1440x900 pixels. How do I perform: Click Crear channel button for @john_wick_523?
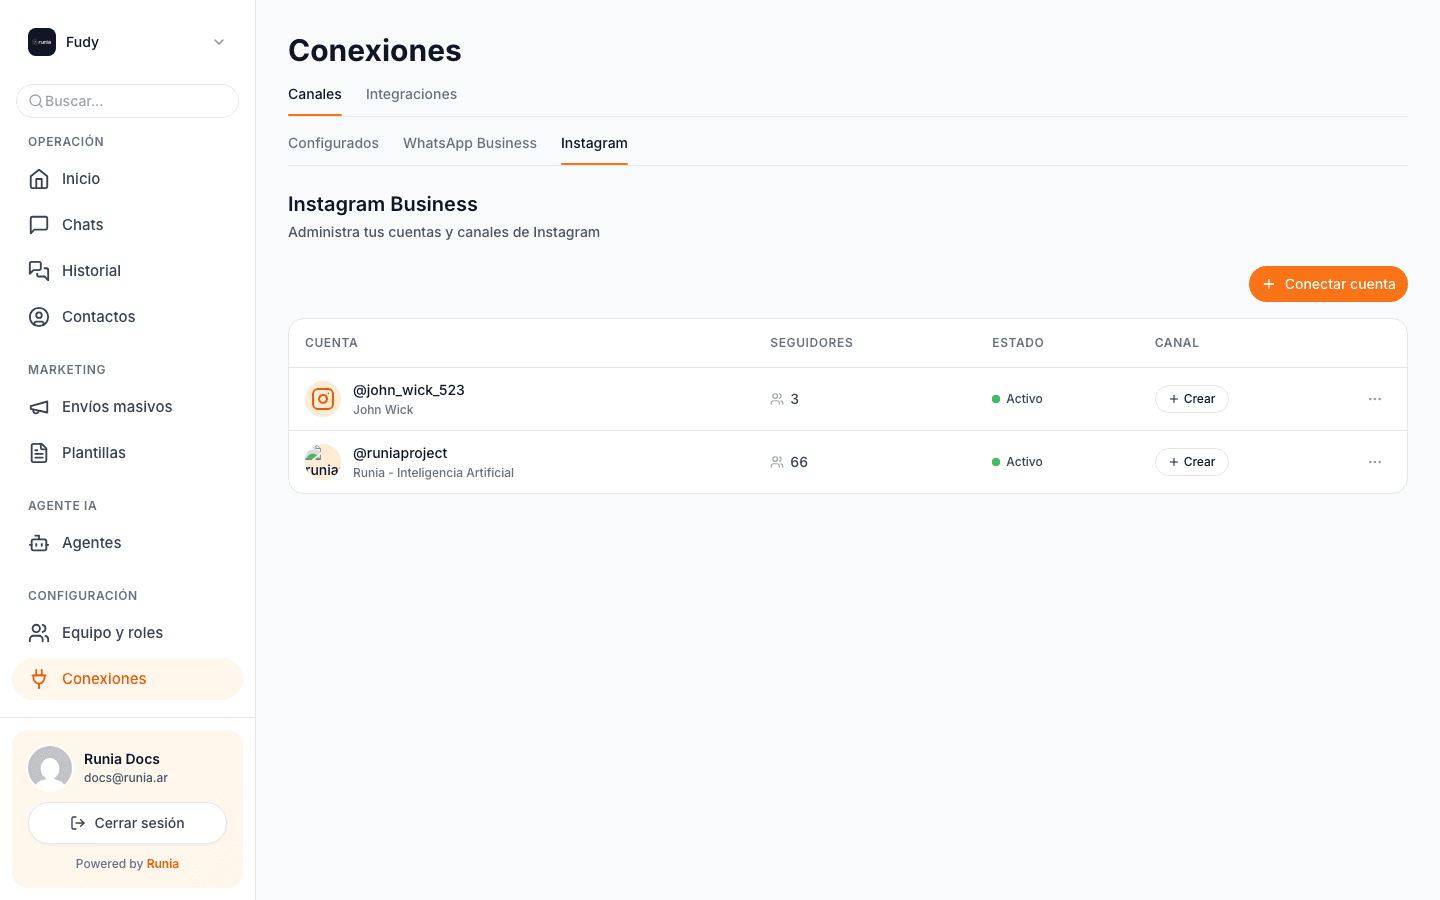(x=1192, y=399)
